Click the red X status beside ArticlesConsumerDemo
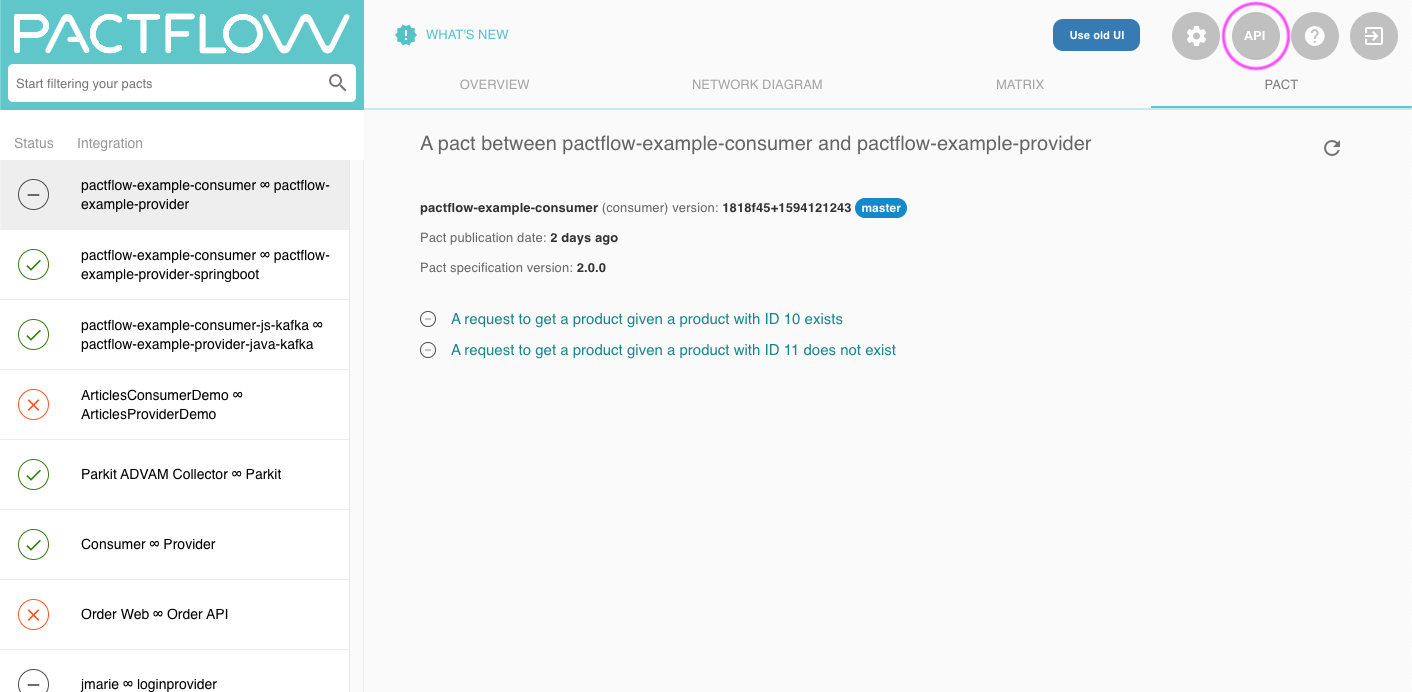The height and width of the screenshot is (692, 1412). pyautogui.click(x=33, y=404)
